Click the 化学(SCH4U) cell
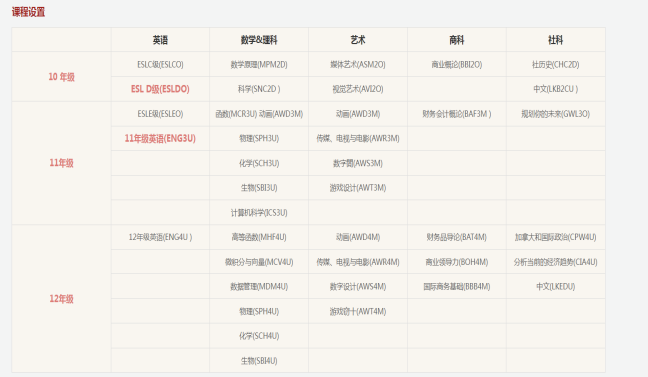The height and width of the screenshot is (377, 648). tap(259, 336)
